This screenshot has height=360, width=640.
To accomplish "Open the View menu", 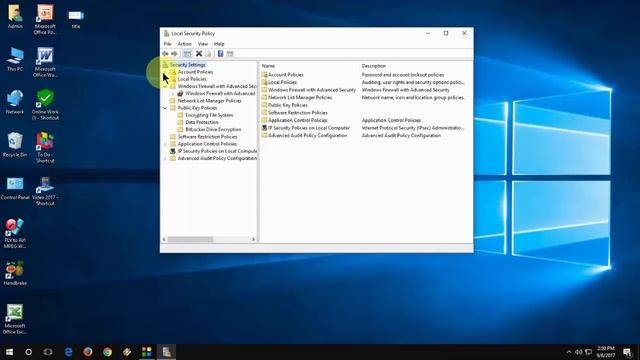I will tap(203, 44).
